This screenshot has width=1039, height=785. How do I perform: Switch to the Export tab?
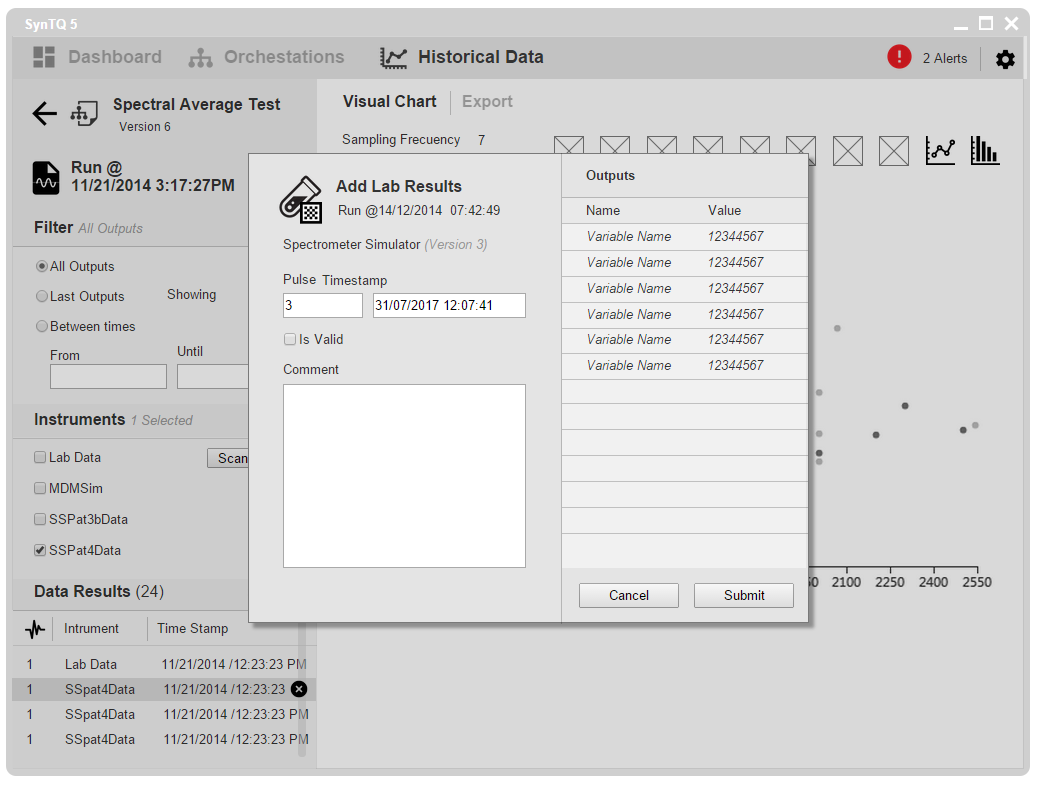(487, 101)
